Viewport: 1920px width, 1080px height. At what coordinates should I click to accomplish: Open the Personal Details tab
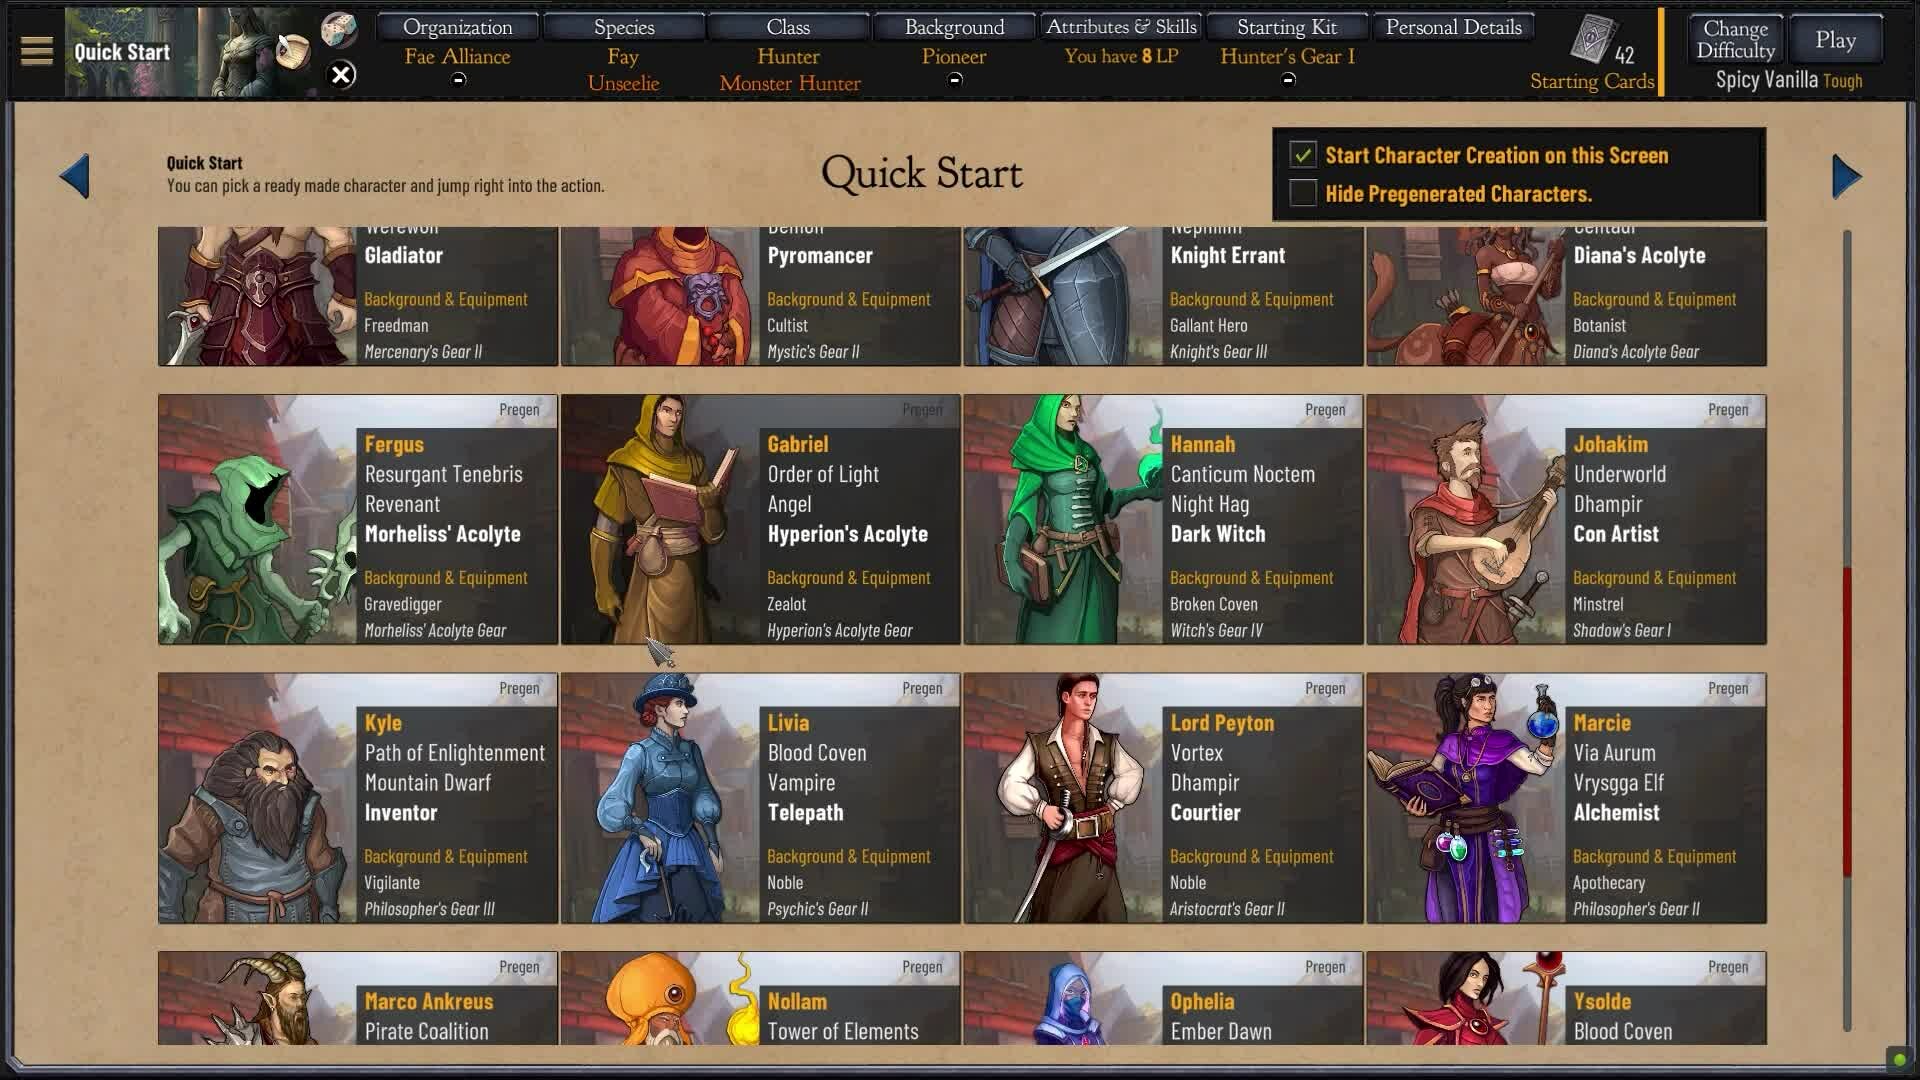1454,27
